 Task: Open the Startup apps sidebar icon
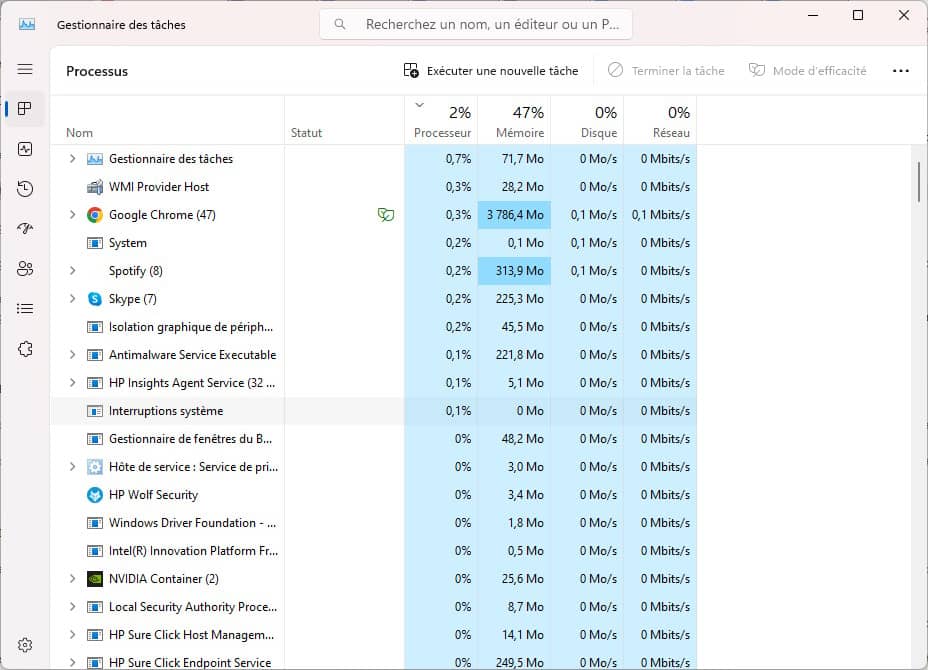tap(25, 228)
